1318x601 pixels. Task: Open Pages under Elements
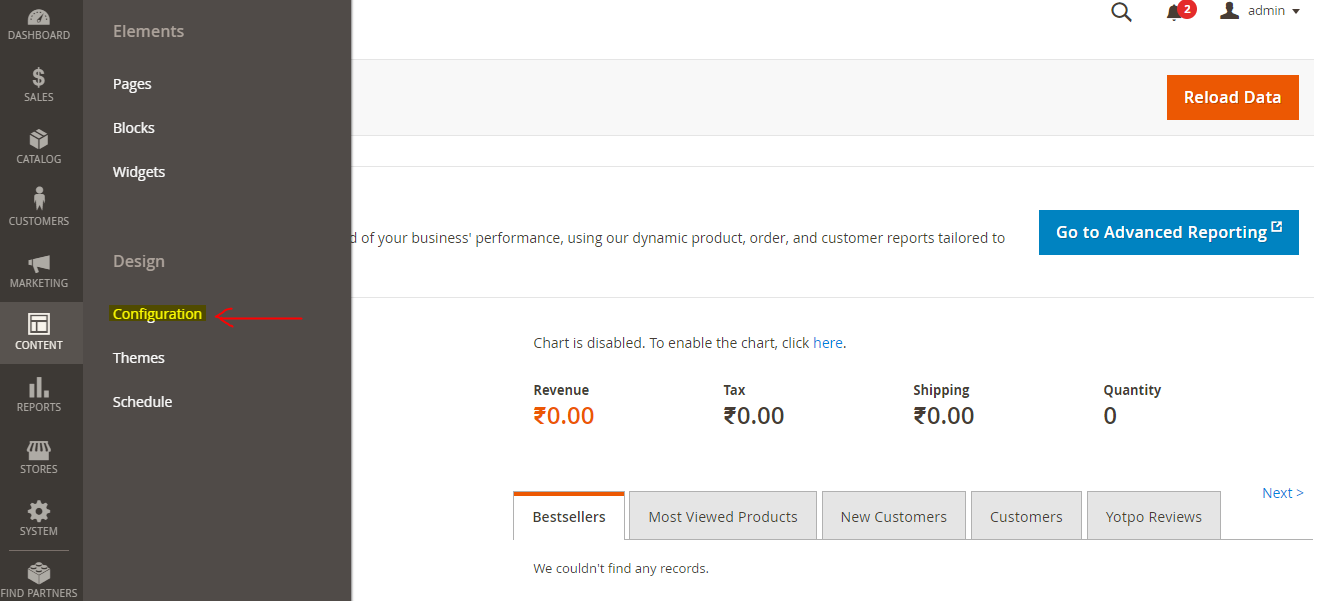point(132,84)
